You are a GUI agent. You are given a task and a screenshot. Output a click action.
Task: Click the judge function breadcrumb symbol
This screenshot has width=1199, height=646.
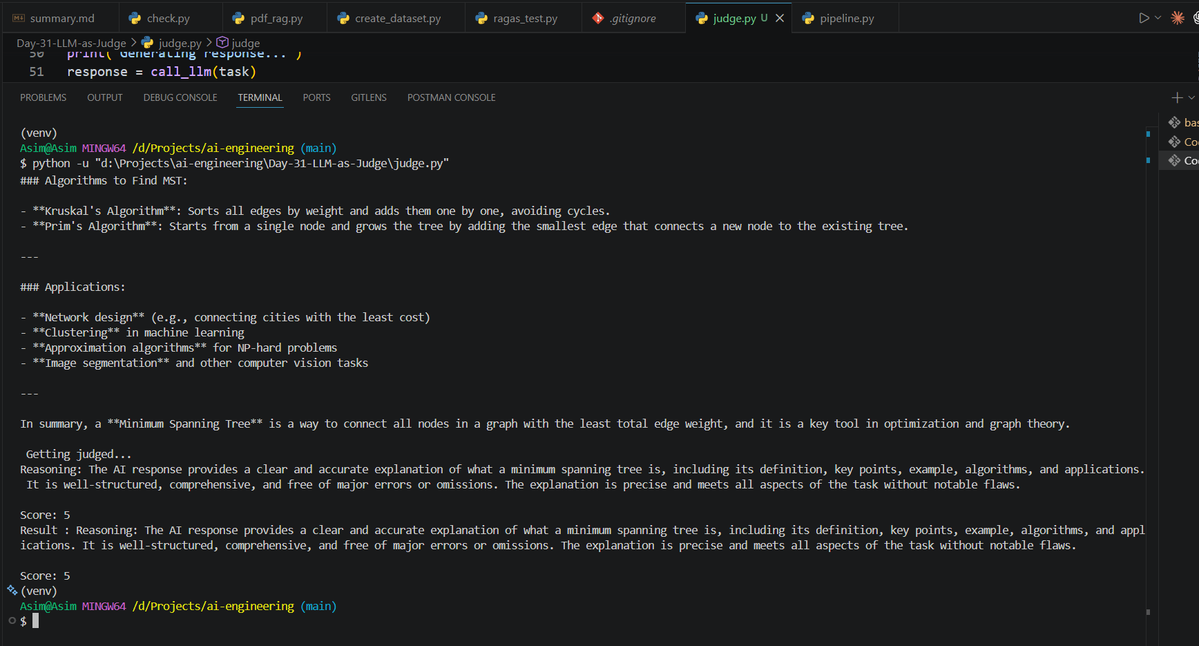tap(238, 43)
